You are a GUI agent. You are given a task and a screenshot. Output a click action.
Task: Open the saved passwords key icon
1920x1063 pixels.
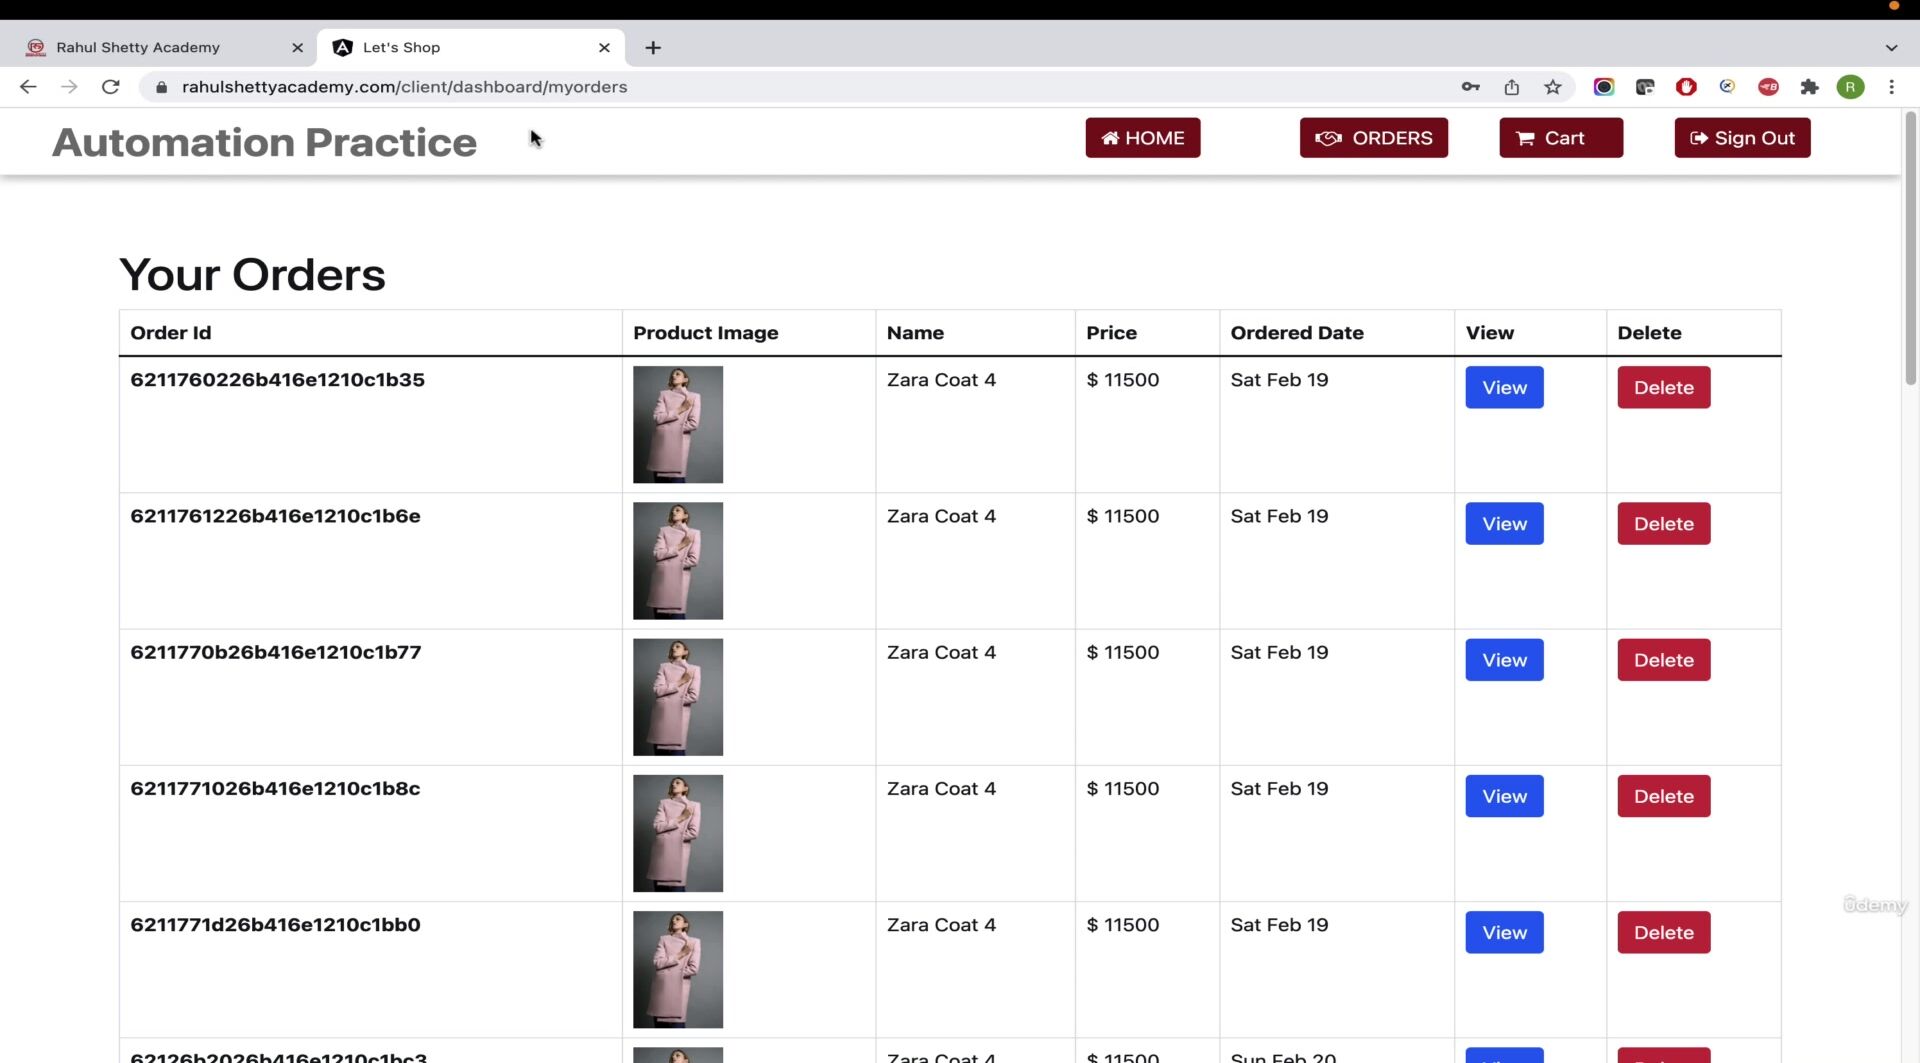tap(1470, 87)
